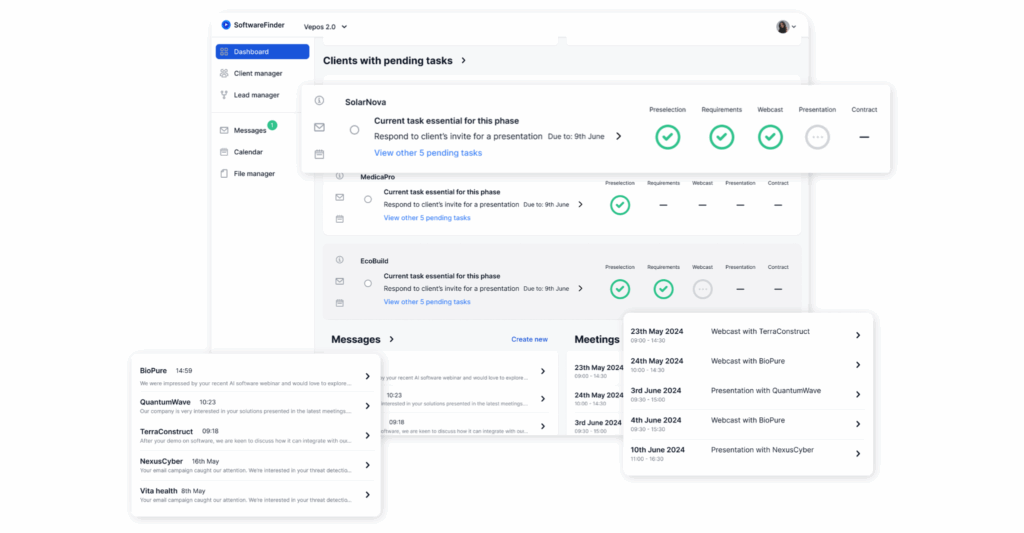Select the MedicaPro task radio button
Image resolution: width=1024 pixels, height=533 pixels.
[367, 199]
